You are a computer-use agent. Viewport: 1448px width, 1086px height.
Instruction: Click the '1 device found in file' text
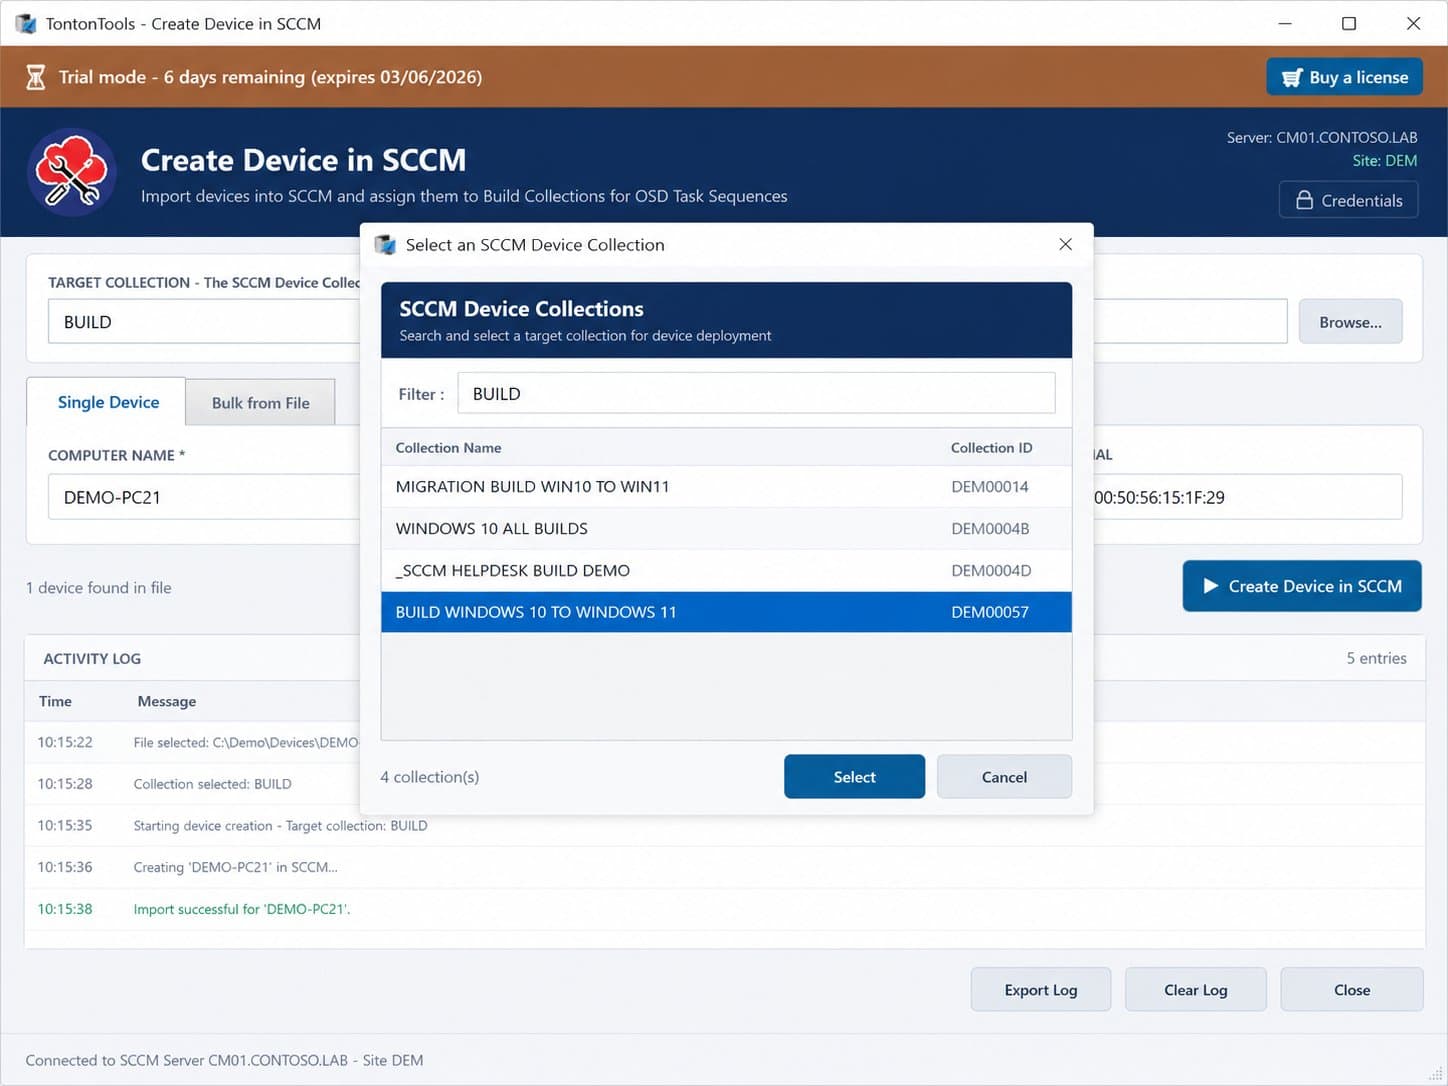point(98,588)
